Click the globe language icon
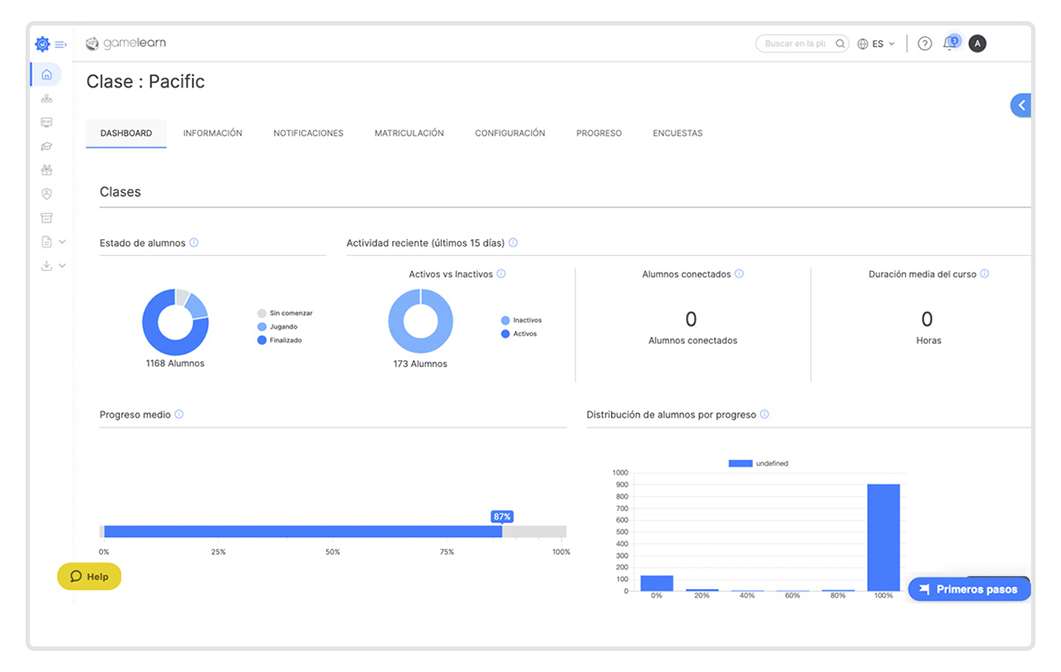Viewport: 1061px width, 672px height. point(863,44)
